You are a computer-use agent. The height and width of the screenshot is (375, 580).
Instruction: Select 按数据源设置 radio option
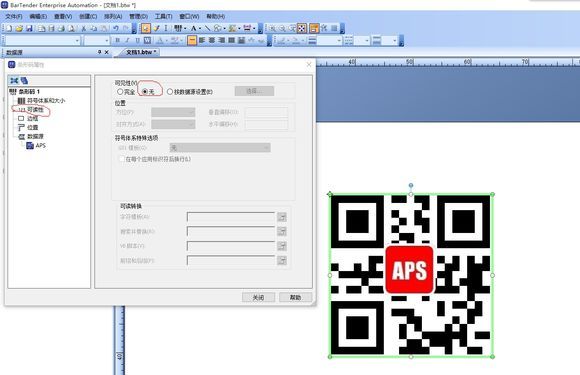click(x=170, y=91)
